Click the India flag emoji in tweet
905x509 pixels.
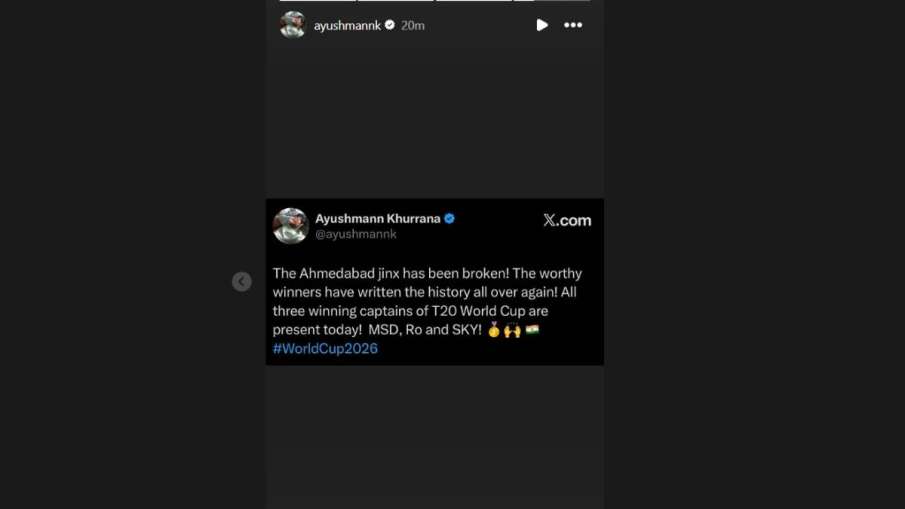pos(532,330)
